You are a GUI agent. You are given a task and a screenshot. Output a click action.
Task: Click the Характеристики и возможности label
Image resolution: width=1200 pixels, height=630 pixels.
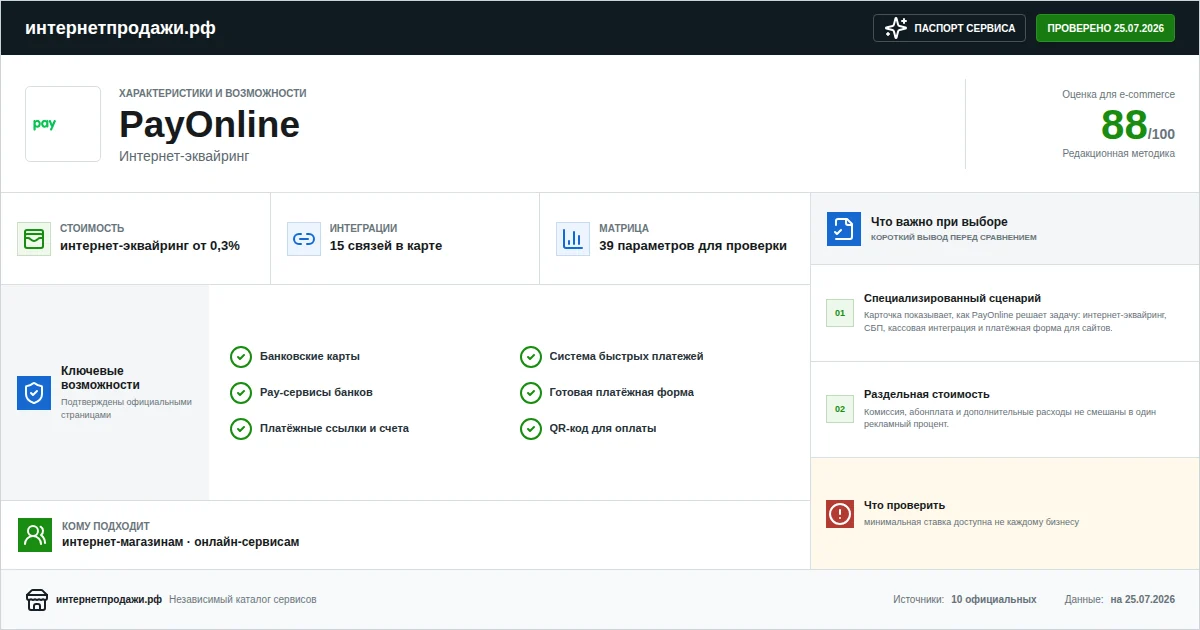(213, 93)
